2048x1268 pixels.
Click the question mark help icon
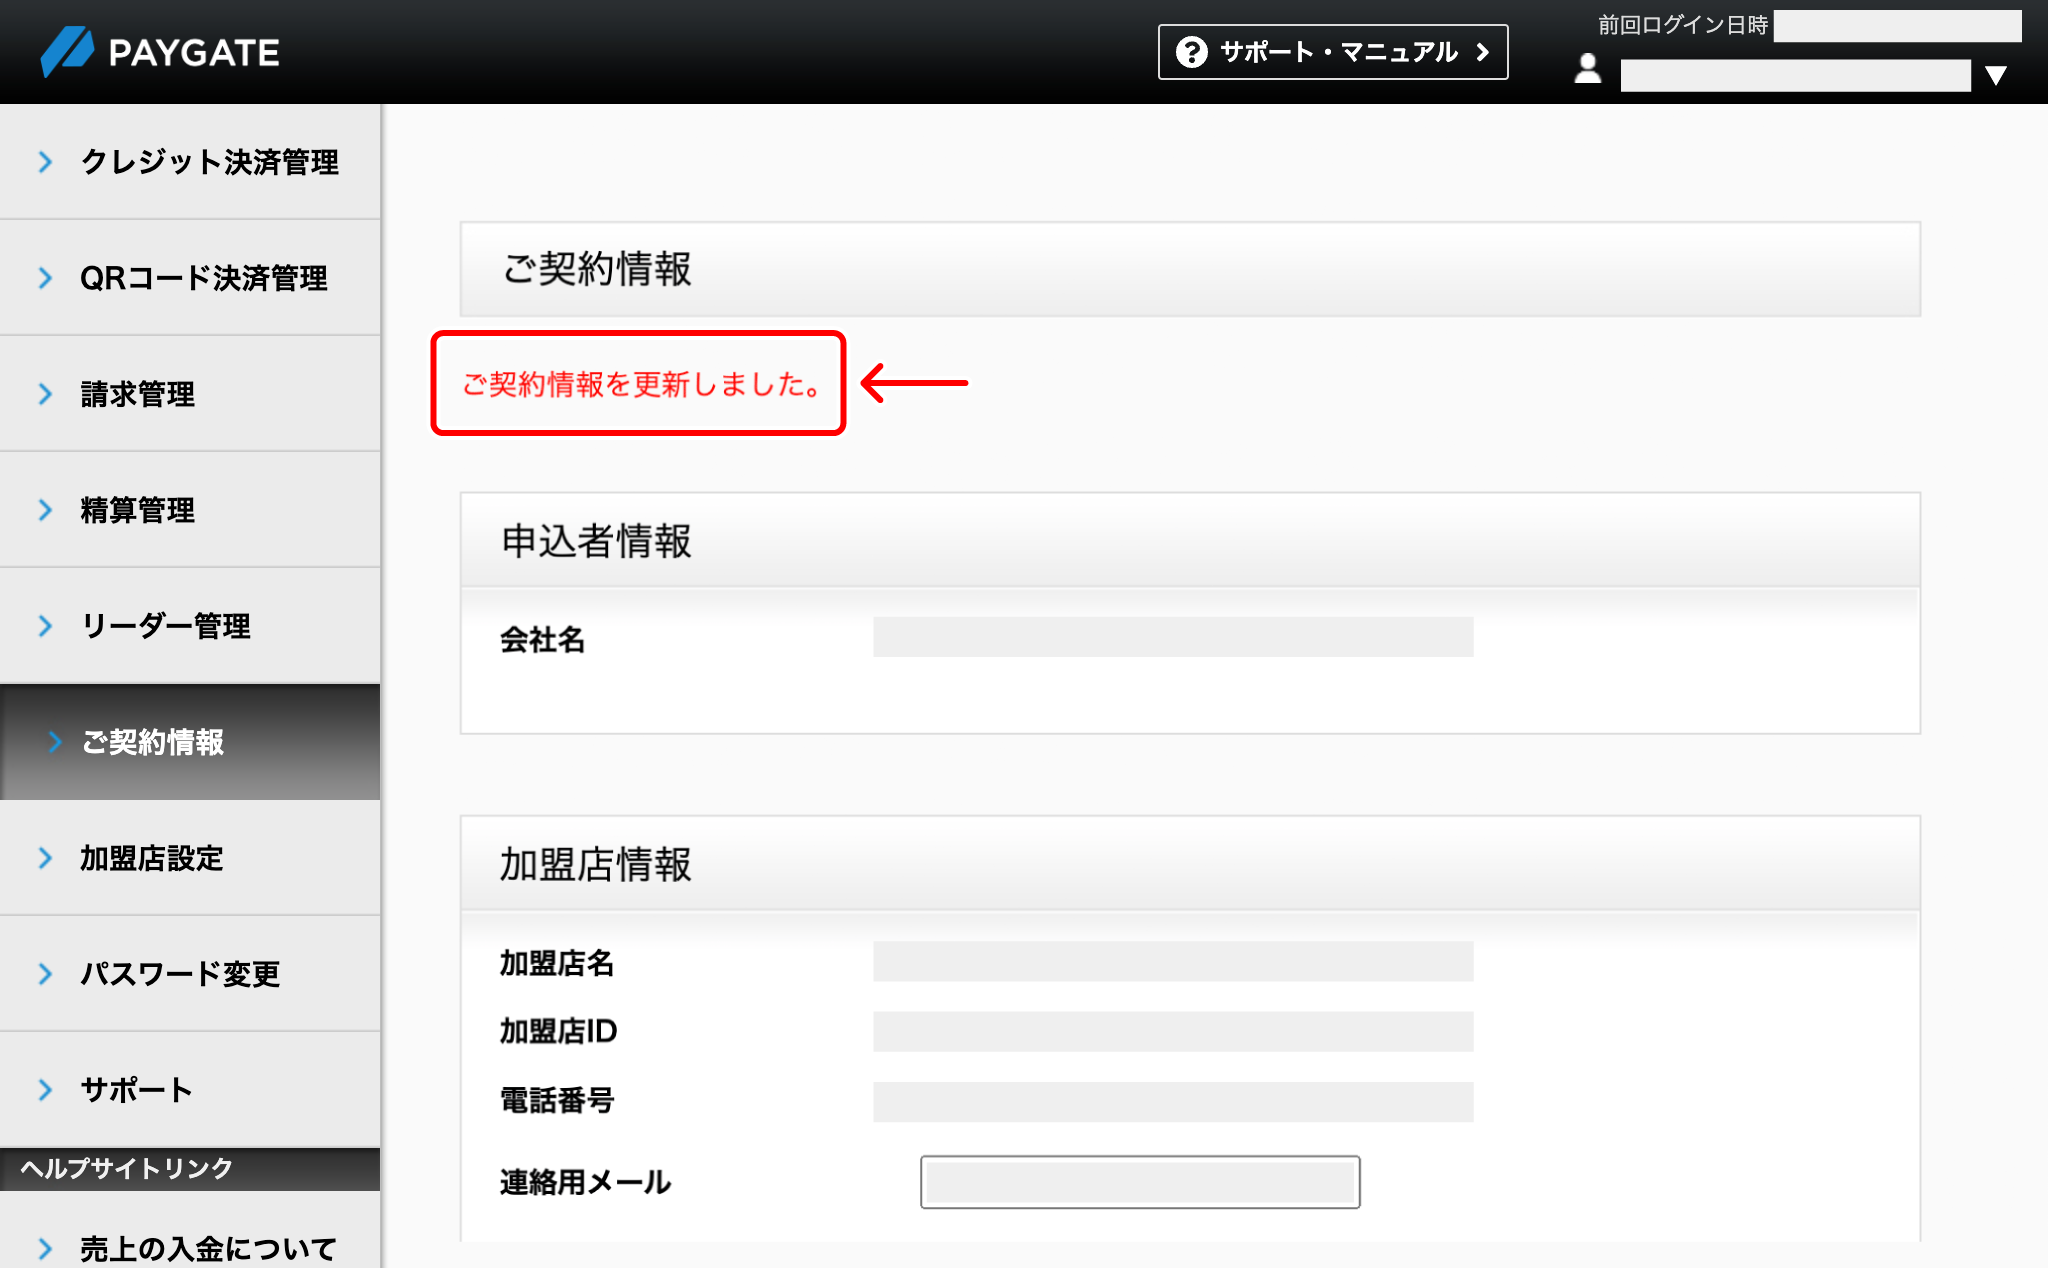[1191, 52]
